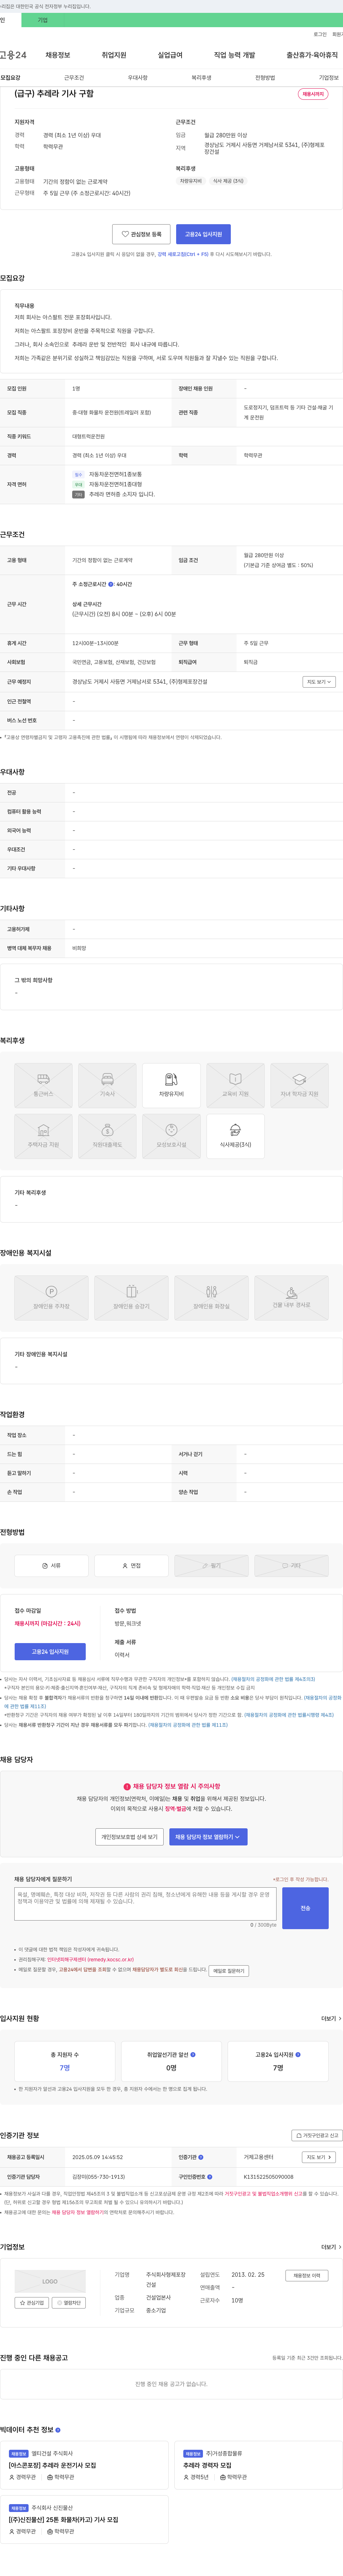Screen dimensions: 343x2576
Task: Toggle the 불량처단 button
Action: click(69, 2303)
